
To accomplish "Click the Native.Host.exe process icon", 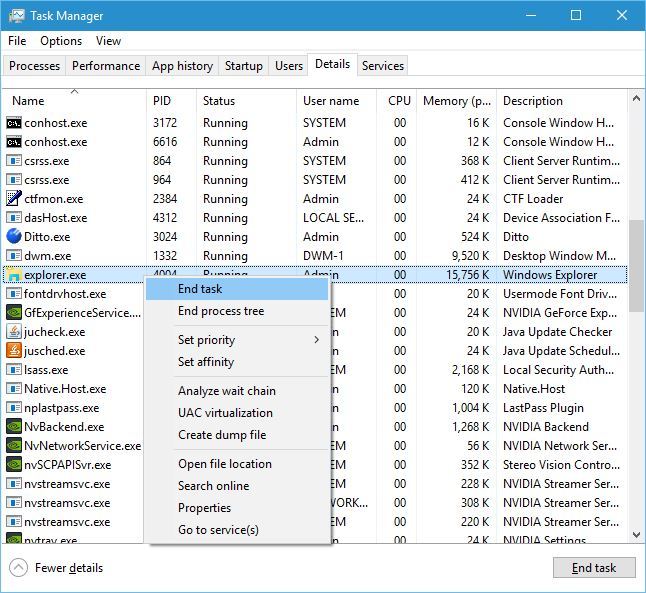I will [x=14, y=389].
